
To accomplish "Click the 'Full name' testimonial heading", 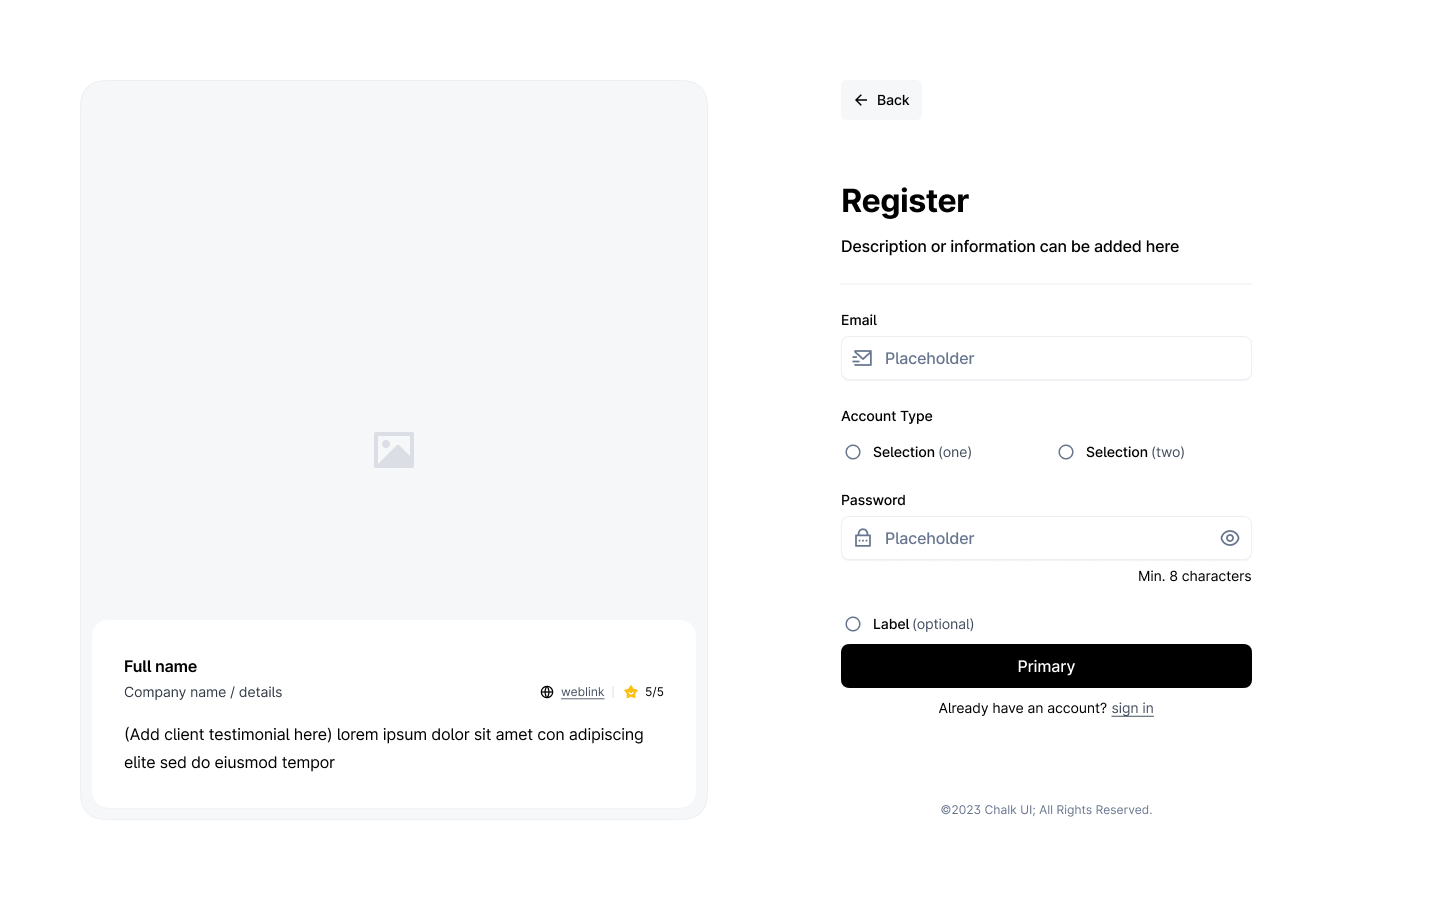I will point(160,666).
